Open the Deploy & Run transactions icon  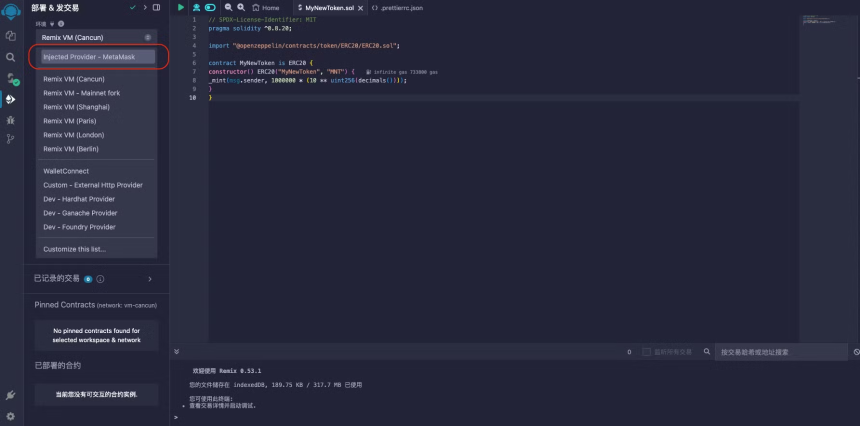pyautogui.click(x=10, y=99)
